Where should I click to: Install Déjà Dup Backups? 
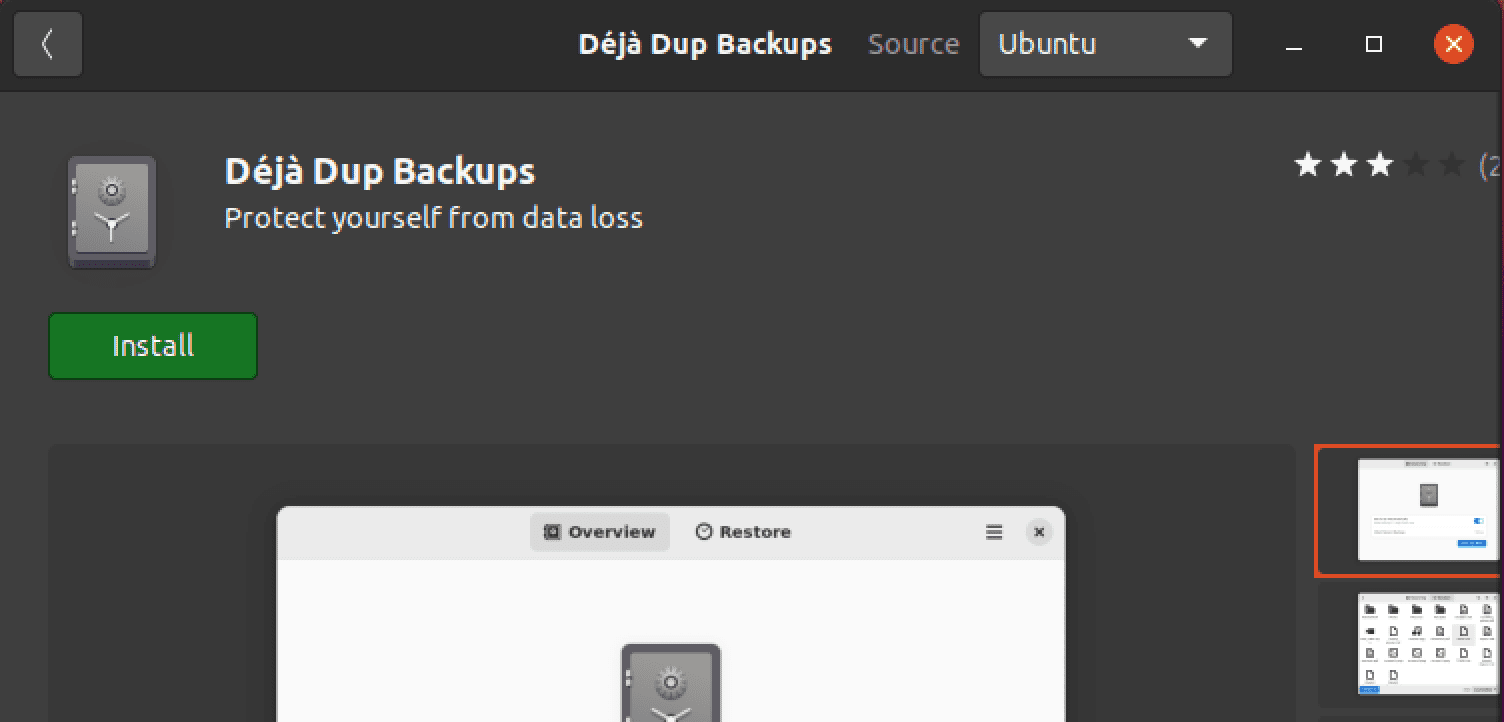(x=152, y=345)
